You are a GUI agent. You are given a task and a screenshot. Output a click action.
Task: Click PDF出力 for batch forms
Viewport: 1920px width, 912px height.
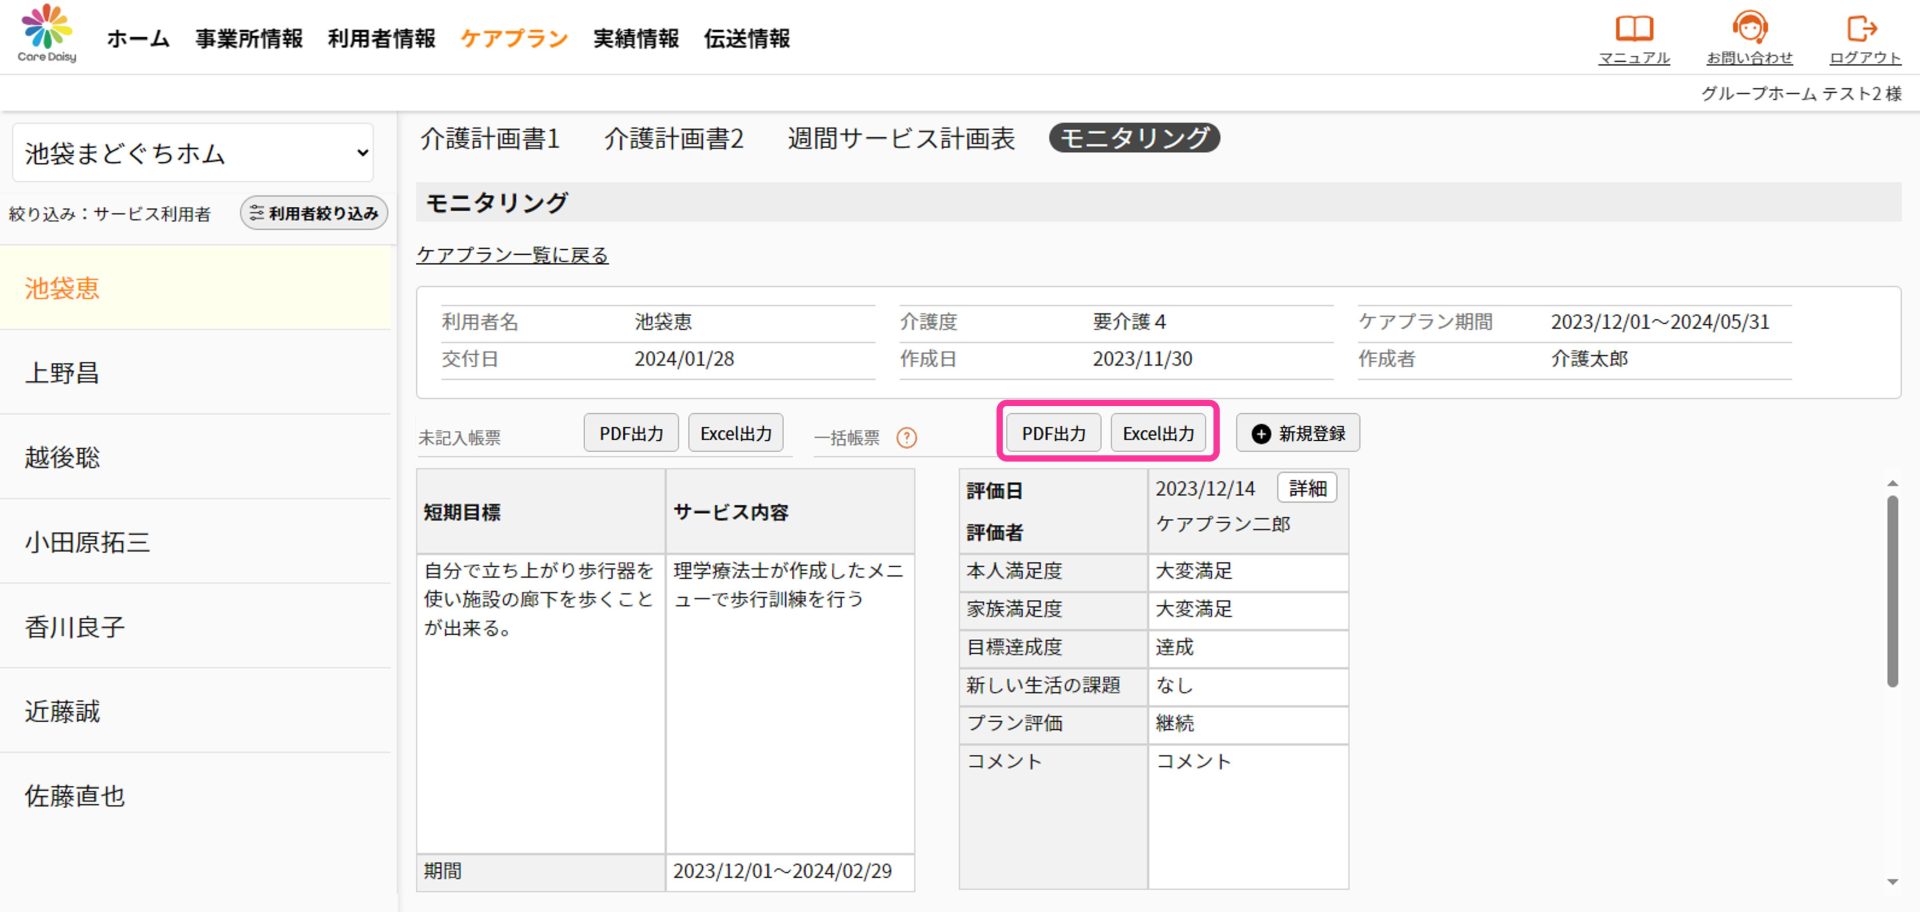click(x=1053, y=433)
